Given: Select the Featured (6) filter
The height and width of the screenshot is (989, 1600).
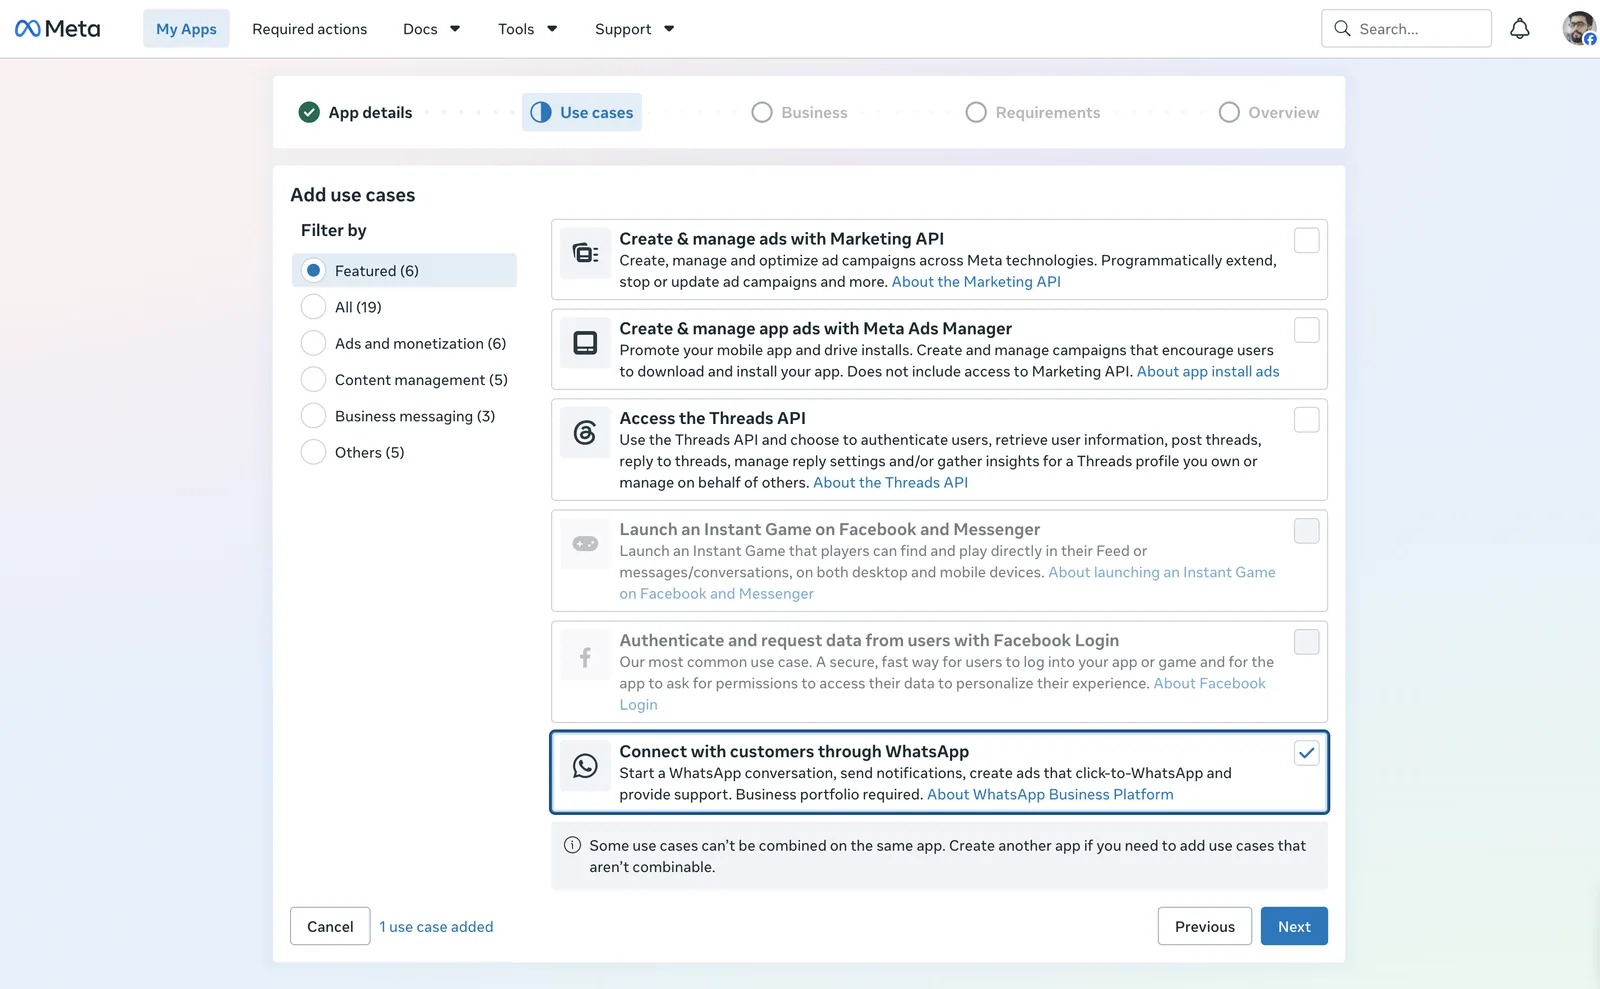Looking at the screenshot, I should pos(404,270).
